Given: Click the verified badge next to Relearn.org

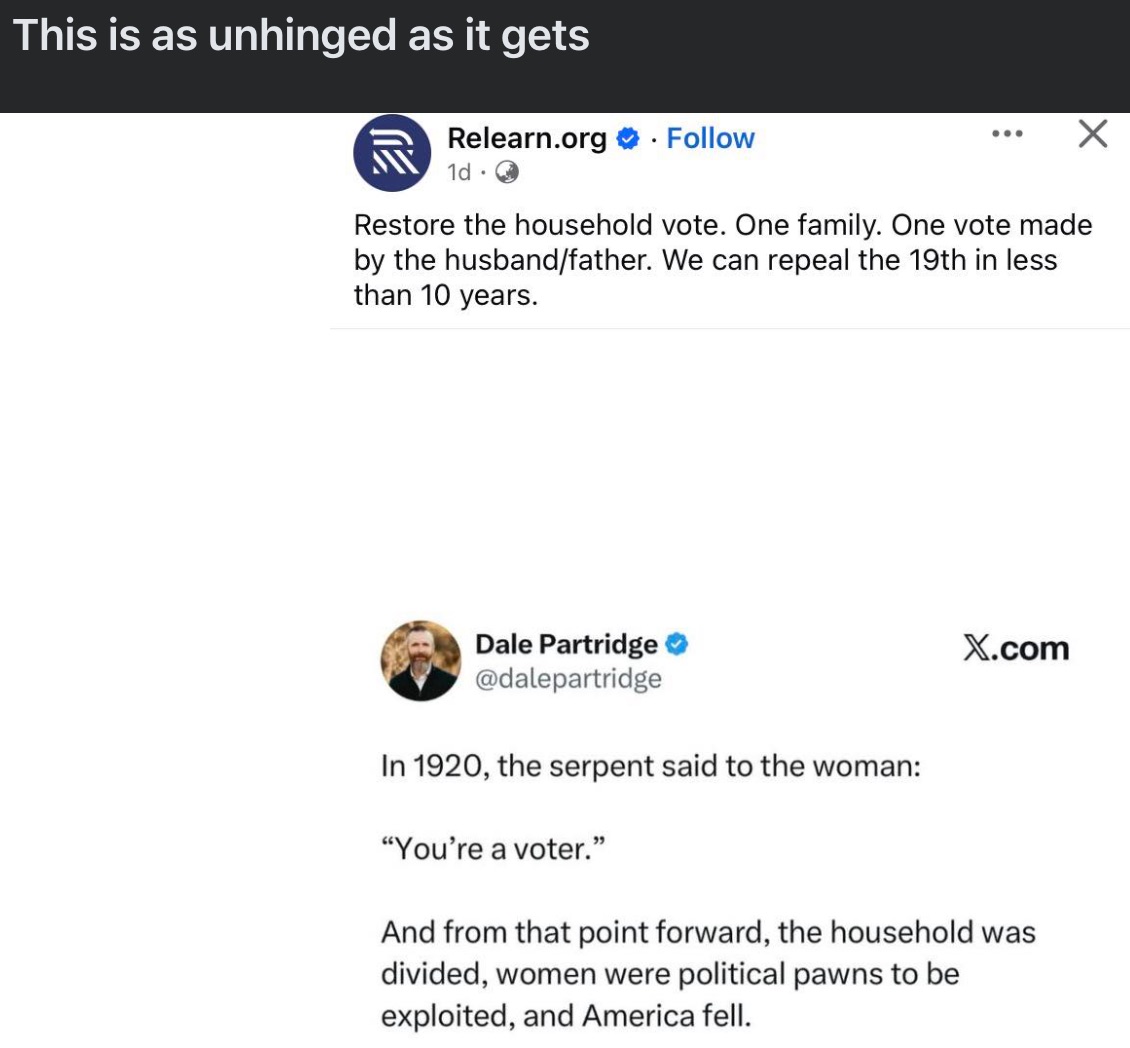Looking at the screenshot, I should 625,138.
